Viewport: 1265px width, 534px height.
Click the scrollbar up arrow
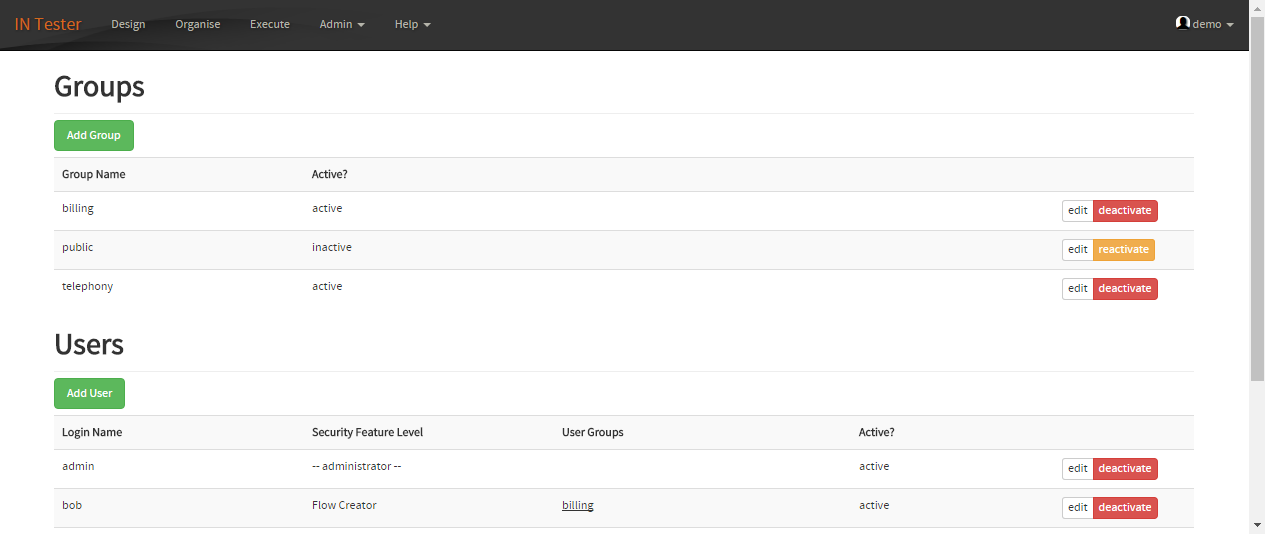point(1257,8)
